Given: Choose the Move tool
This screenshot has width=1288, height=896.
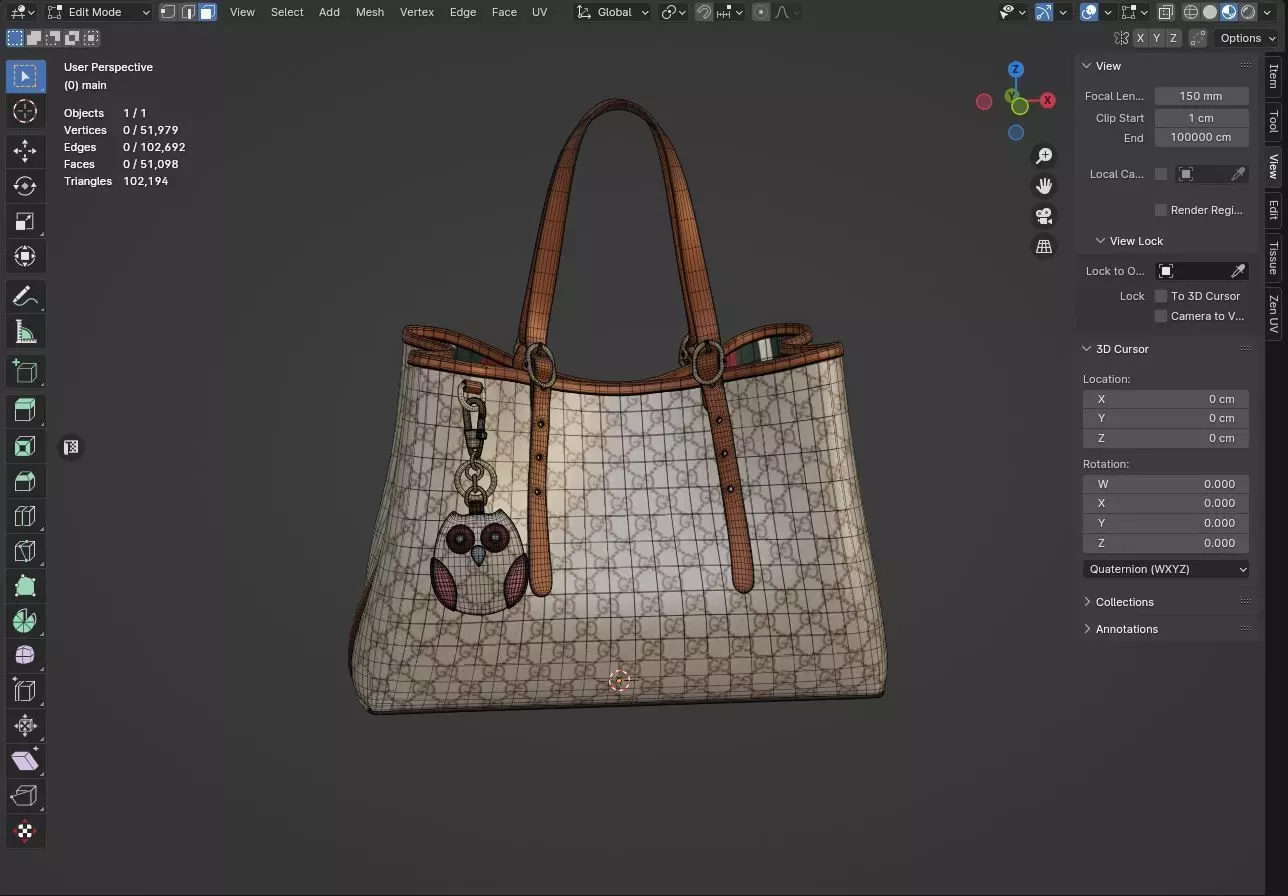Looking at the screenshot, I should point(25,151).
